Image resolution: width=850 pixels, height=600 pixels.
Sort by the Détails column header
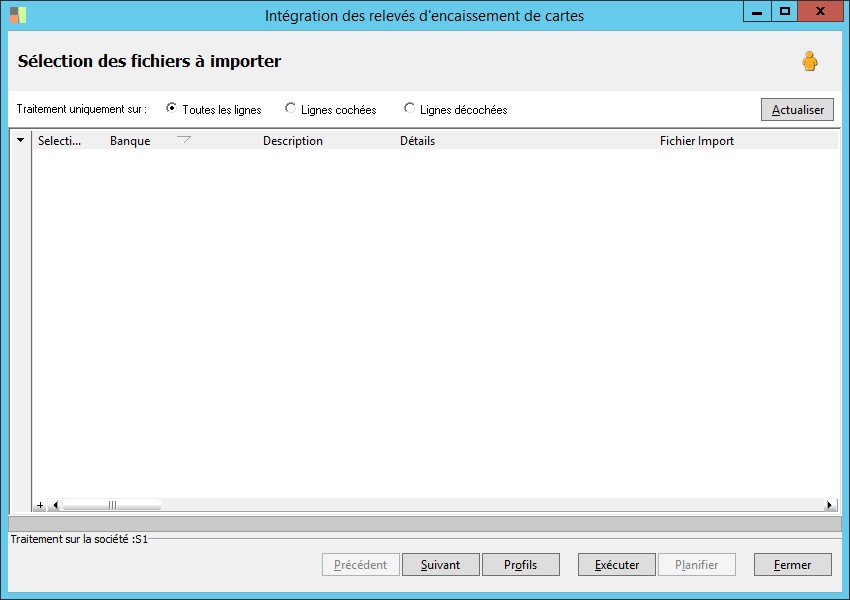[417, 140]
